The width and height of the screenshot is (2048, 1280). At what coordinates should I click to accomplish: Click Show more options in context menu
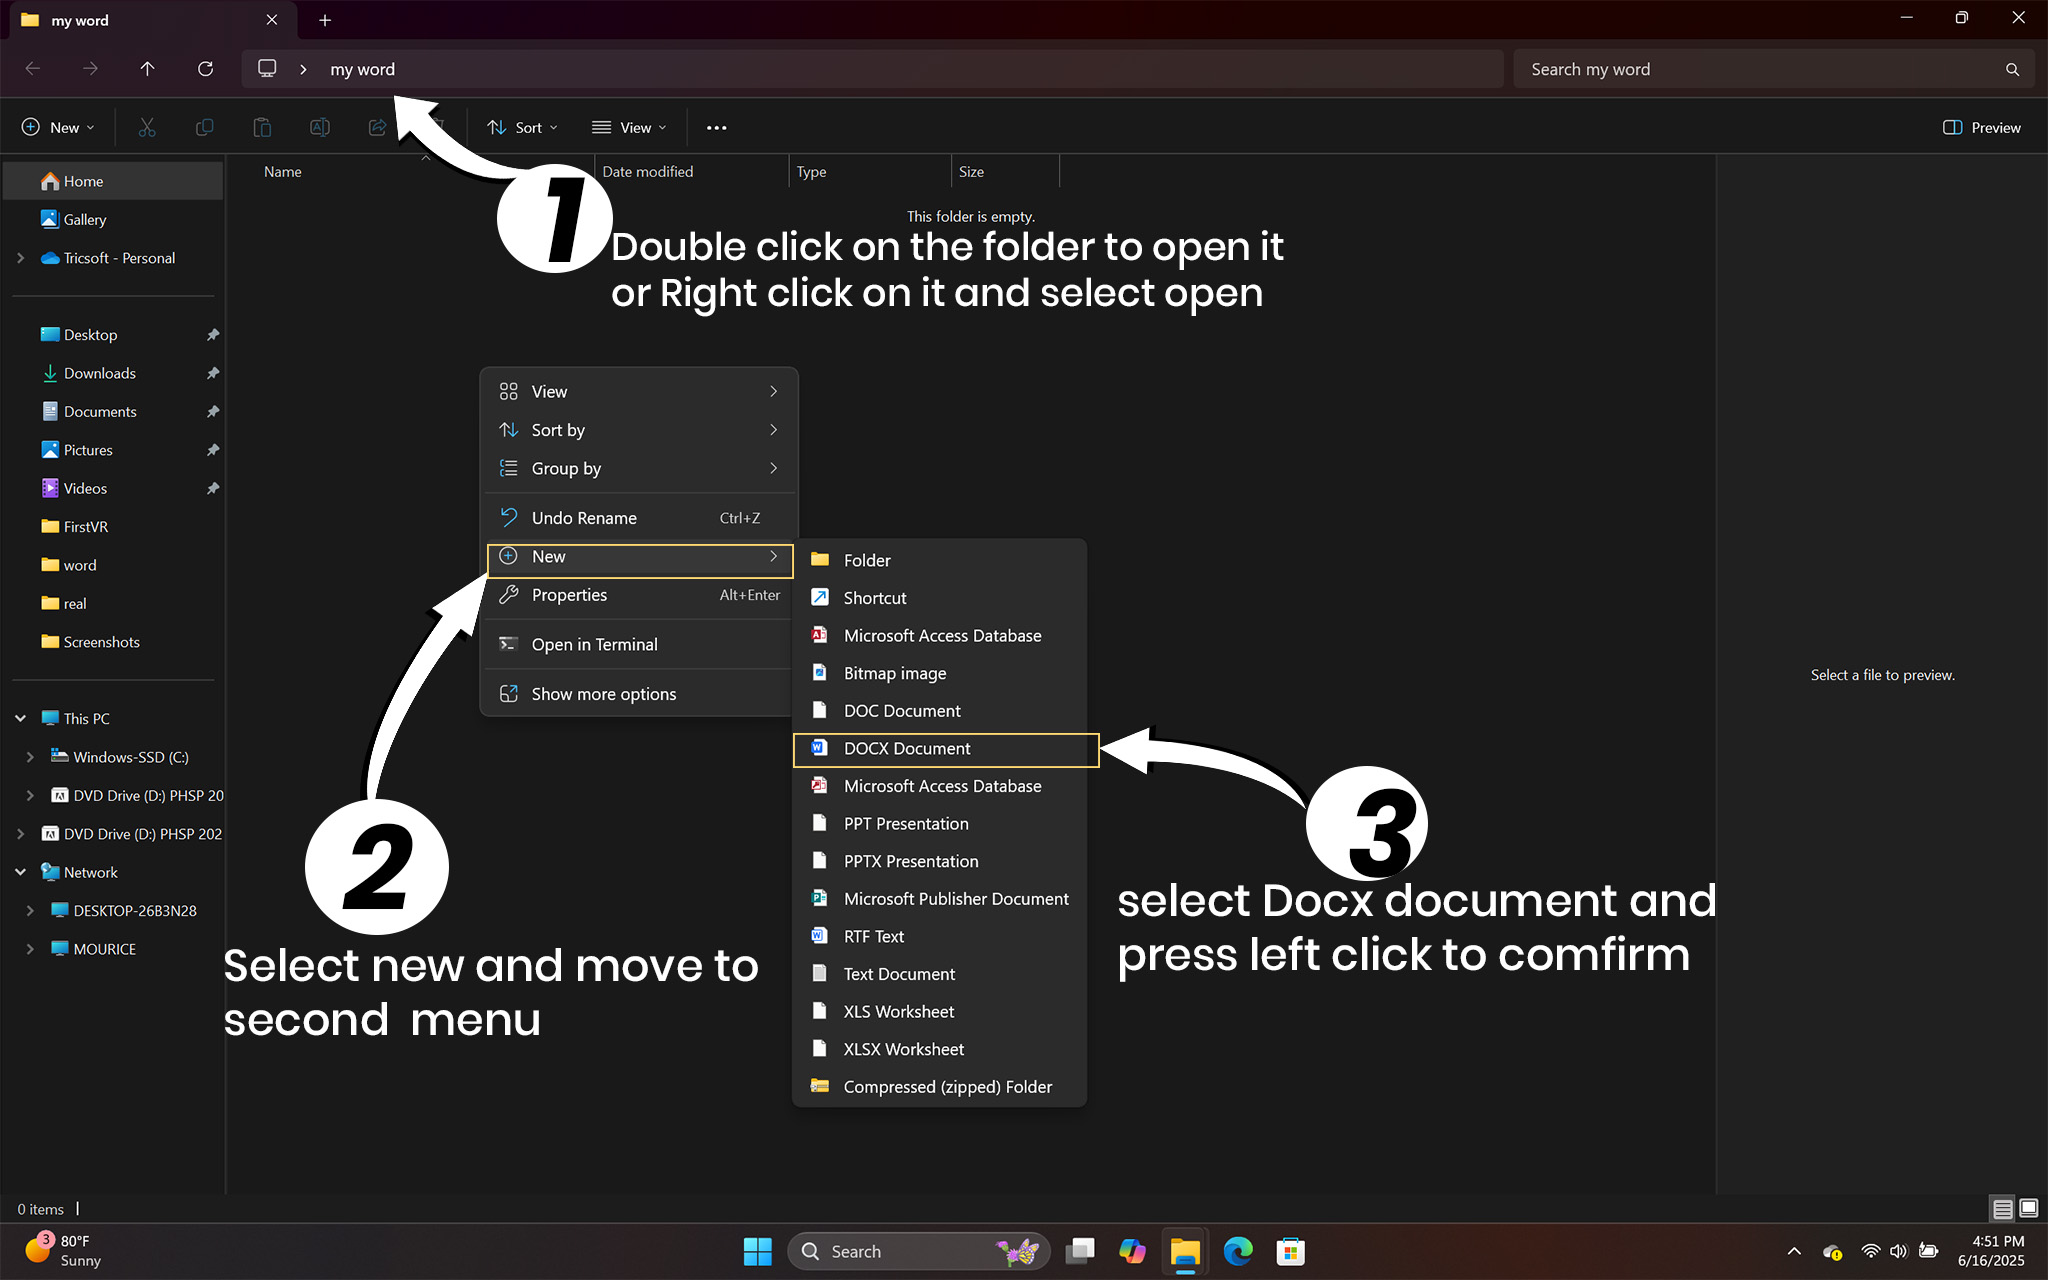[603, 694]
